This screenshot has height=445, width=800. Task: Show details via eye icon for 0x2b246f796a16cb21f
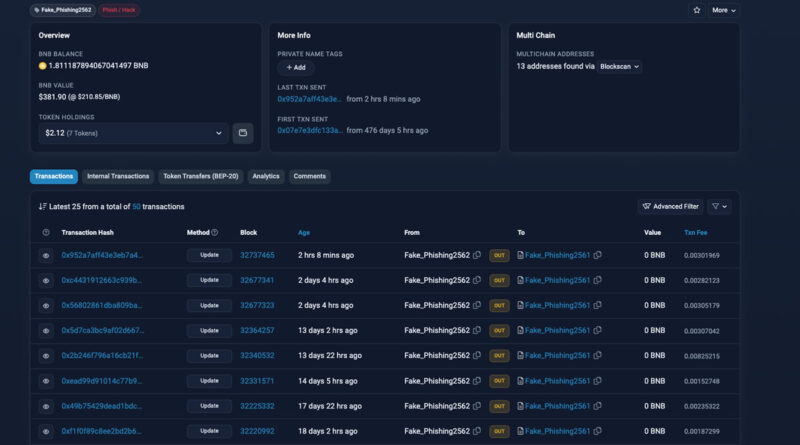click(46, 355)
